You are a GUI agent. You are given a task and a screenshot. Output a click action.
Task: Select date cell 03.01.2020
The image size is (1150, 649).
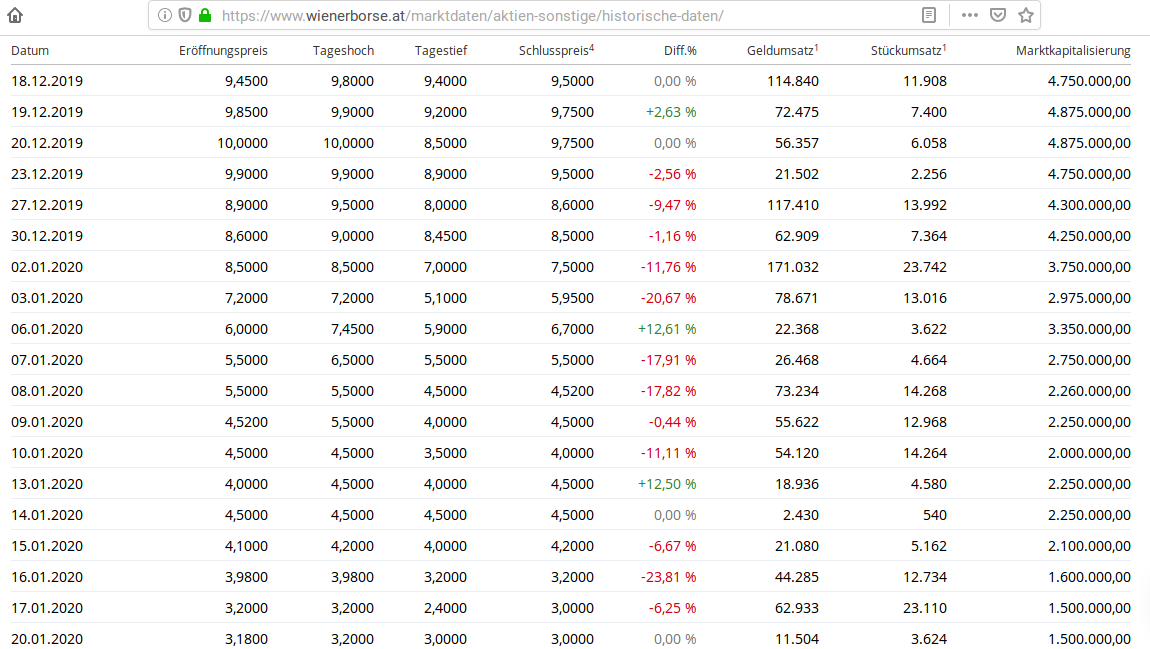point(47,298)
